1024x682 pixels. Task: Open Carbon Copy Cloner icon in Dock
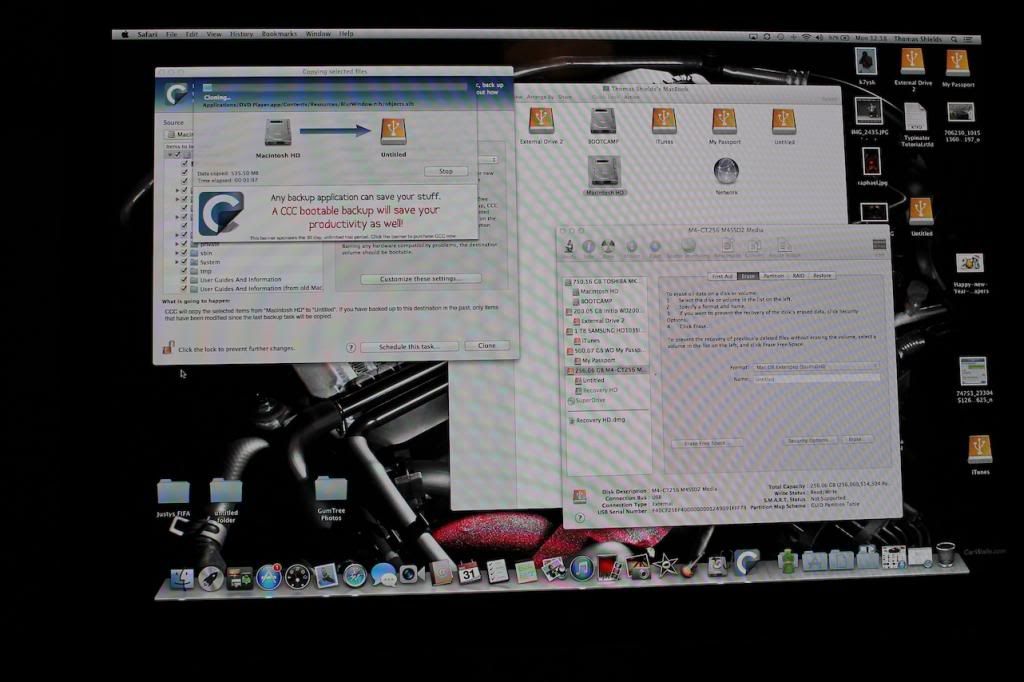[x=746, y=562]
